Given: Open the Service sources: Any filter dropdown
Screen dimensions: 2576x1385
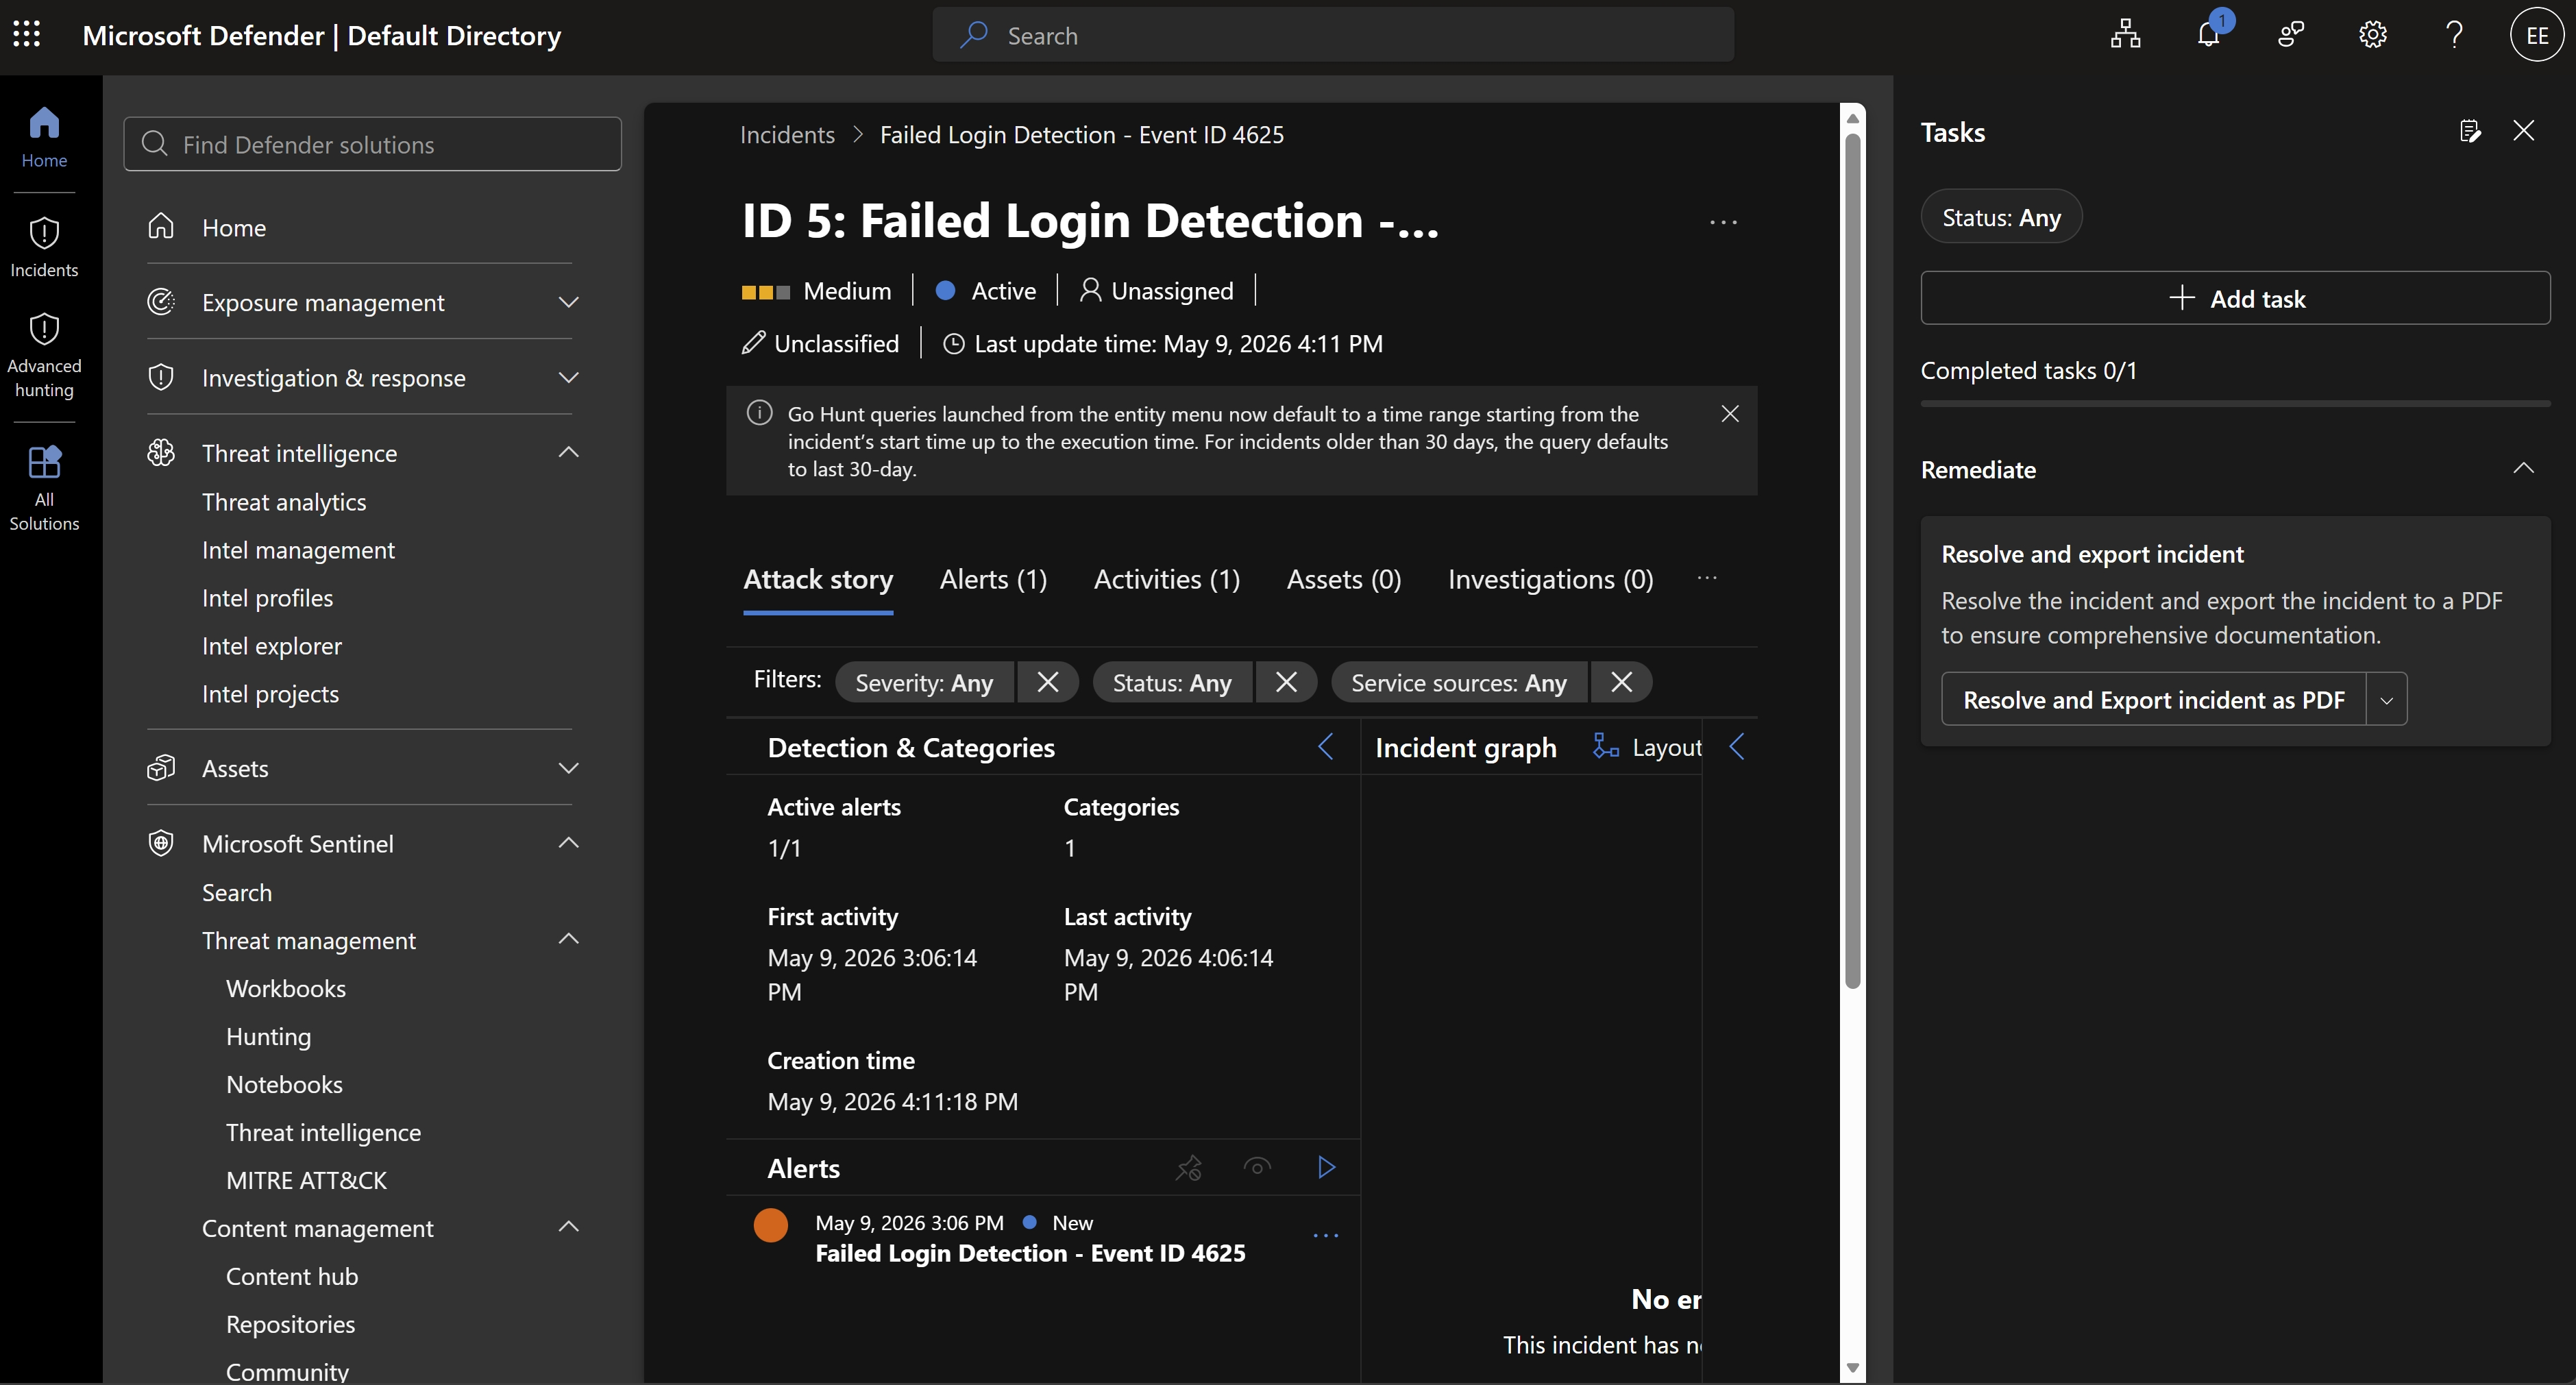Looking at the screenshot, I should [1458, 682].
